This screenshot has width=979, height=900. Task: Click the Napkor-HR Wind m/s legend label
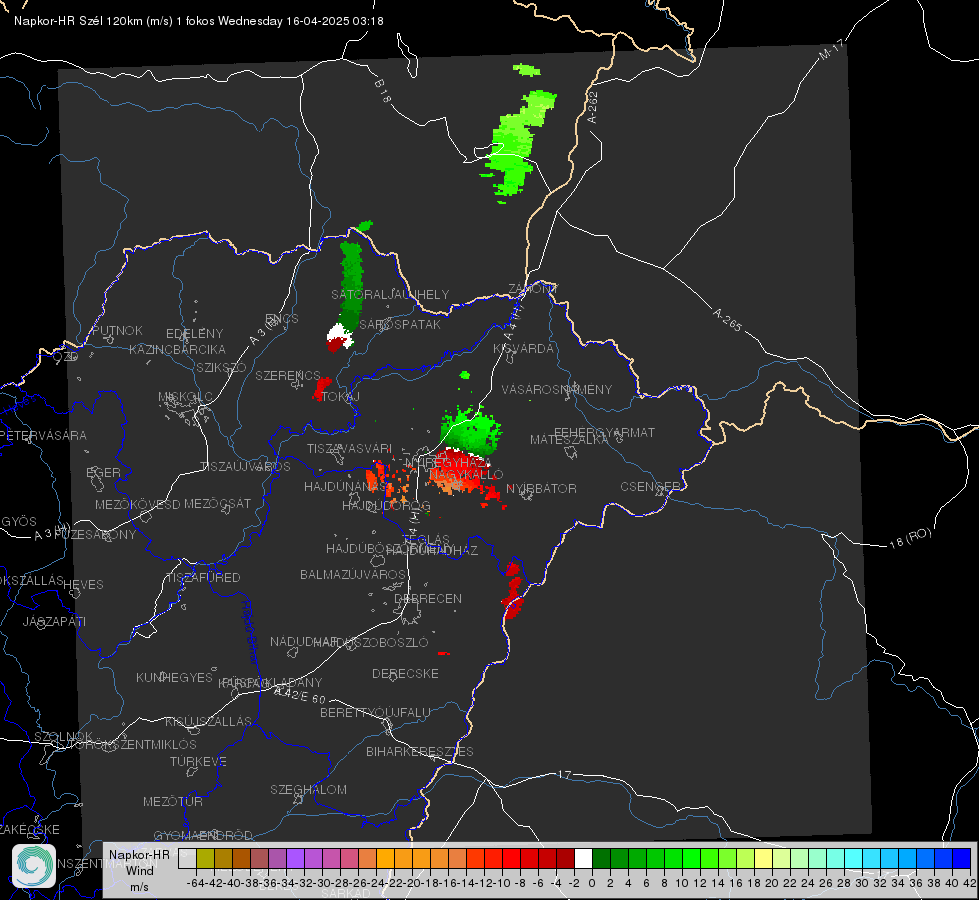tap(139, 871)
